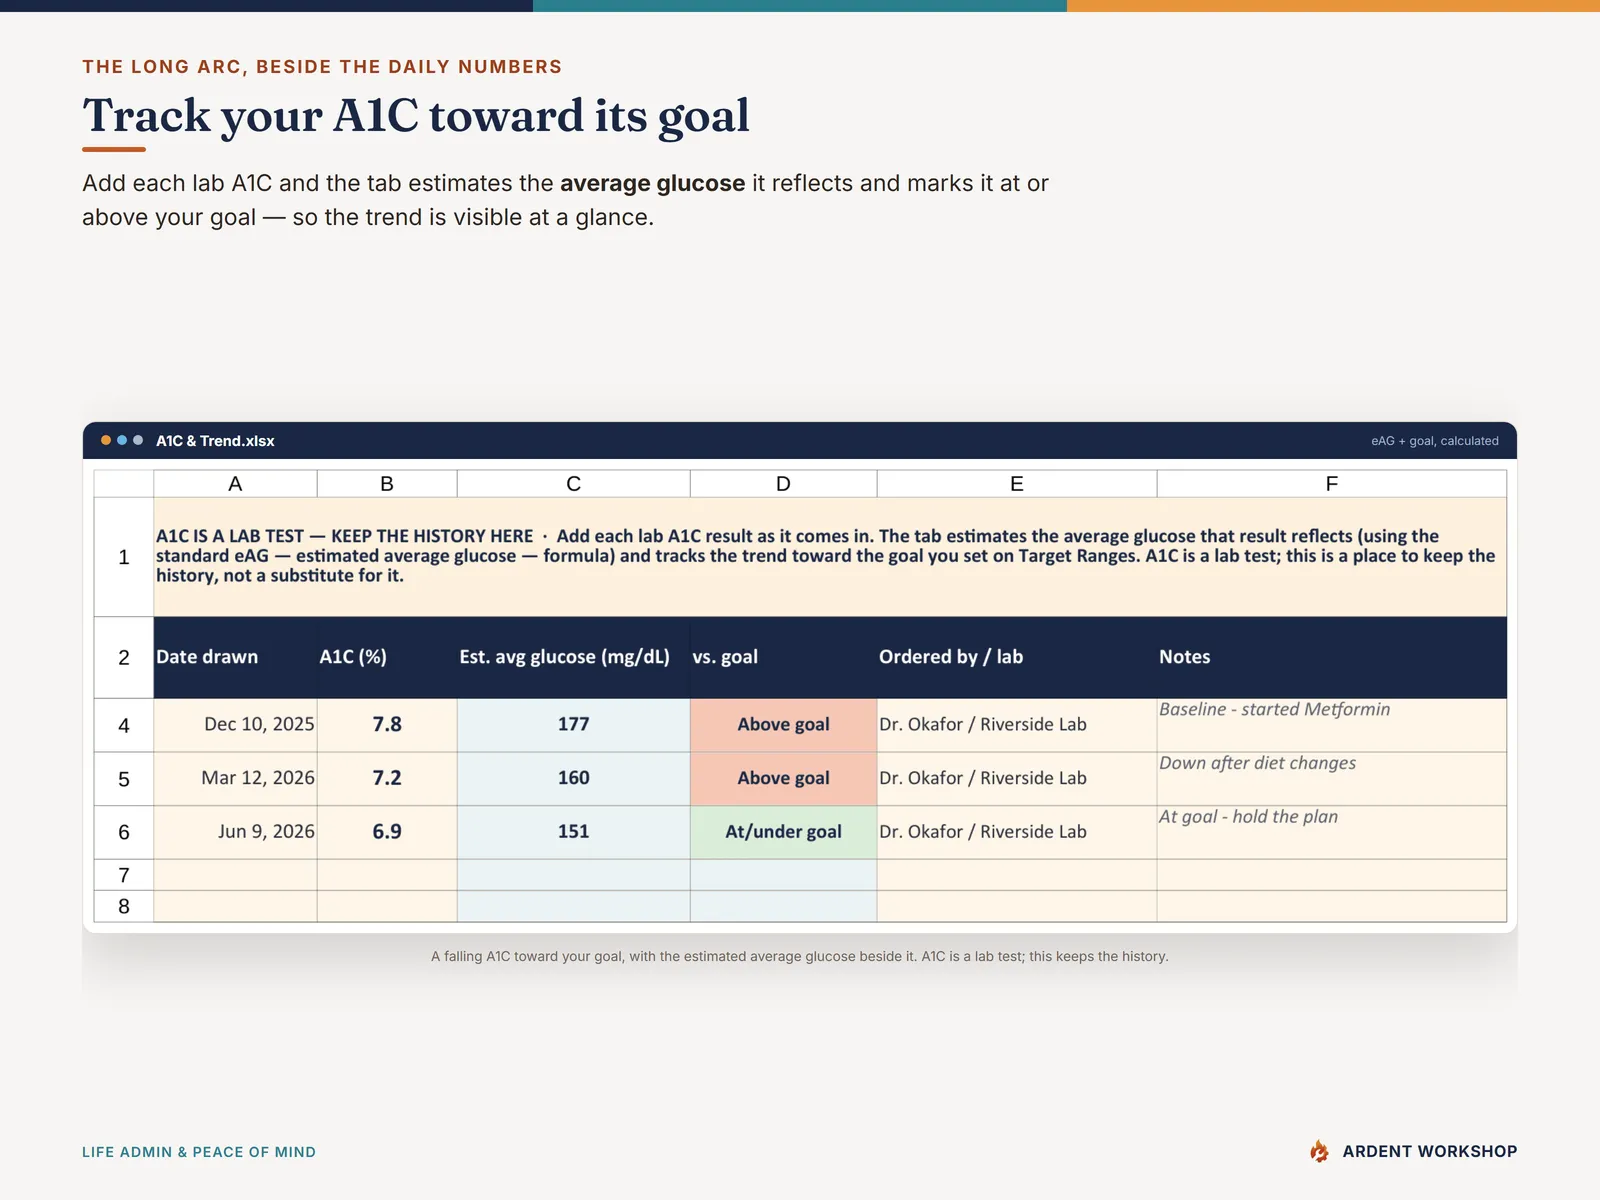This screenshot has height=1200, width=1600.
Task: Click the empty Date drawn cell in row 7
Action: (x=235, y=875)
